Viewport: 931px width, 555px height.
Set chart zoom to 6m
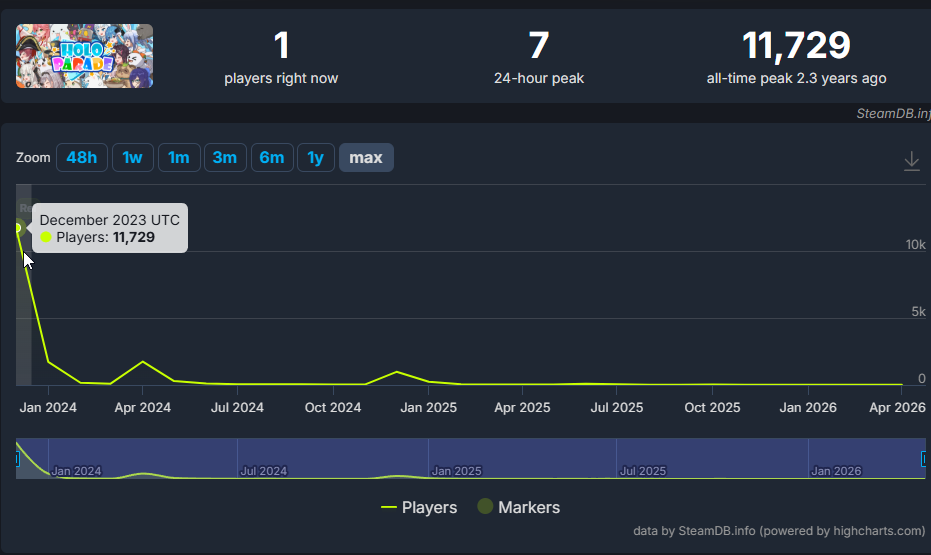(272, 157)
